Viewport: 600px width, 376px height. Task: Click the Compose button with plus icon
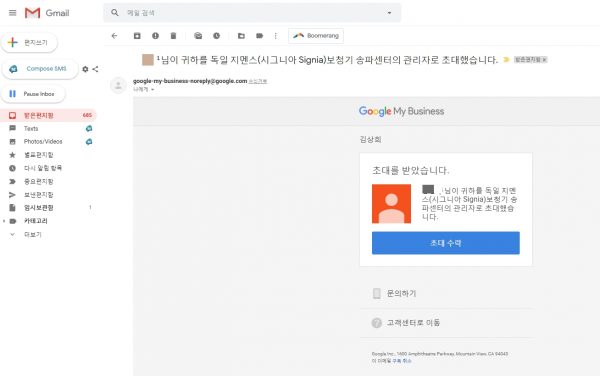(x=29, y=42)
